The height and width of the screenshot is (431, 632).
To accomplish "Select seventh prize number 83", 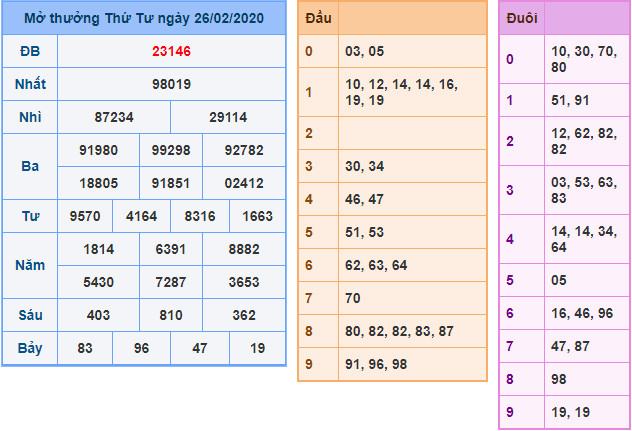I will [85, 348].
